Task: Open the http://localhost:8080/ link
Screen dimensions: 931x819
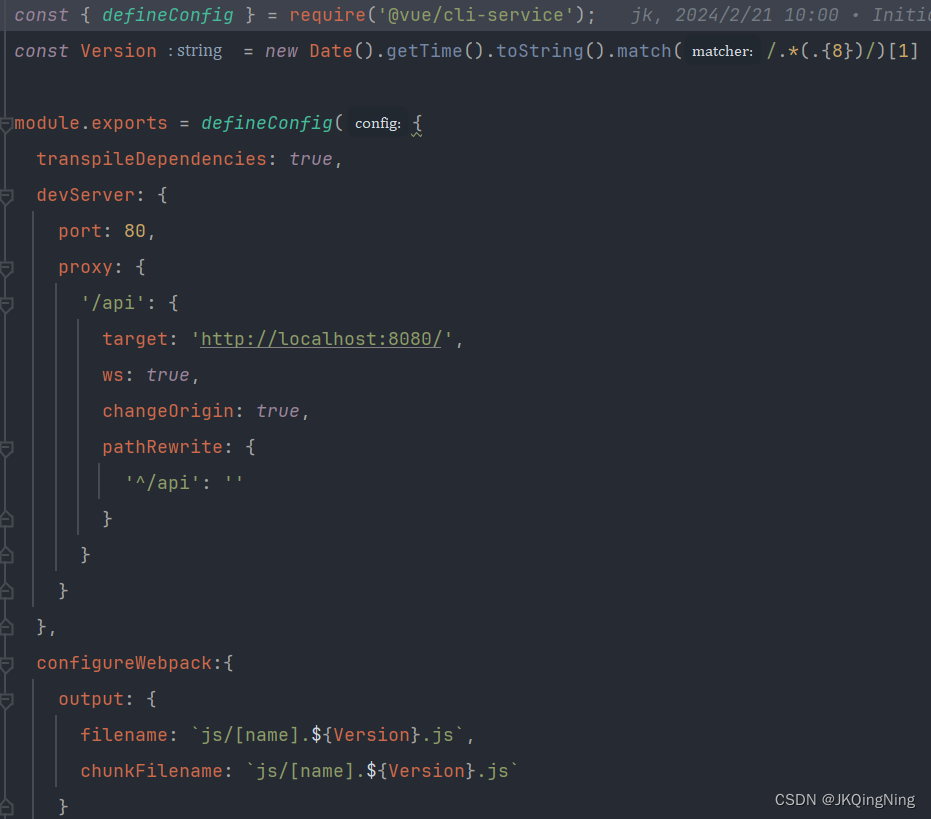Action: tap(321, 339)
